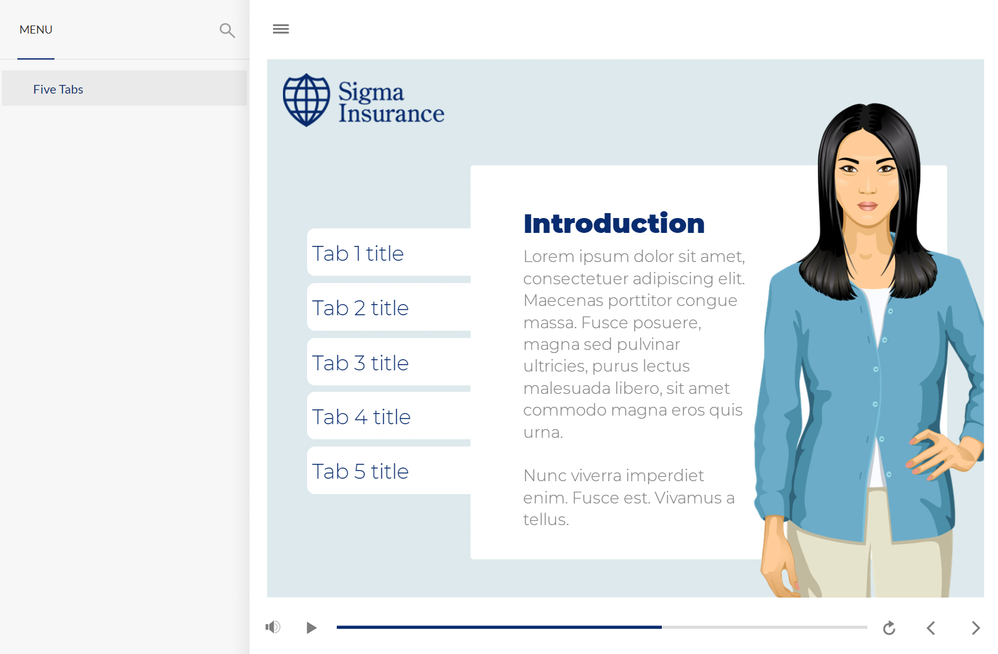Click the Sigma Insurance text logo

390,103
